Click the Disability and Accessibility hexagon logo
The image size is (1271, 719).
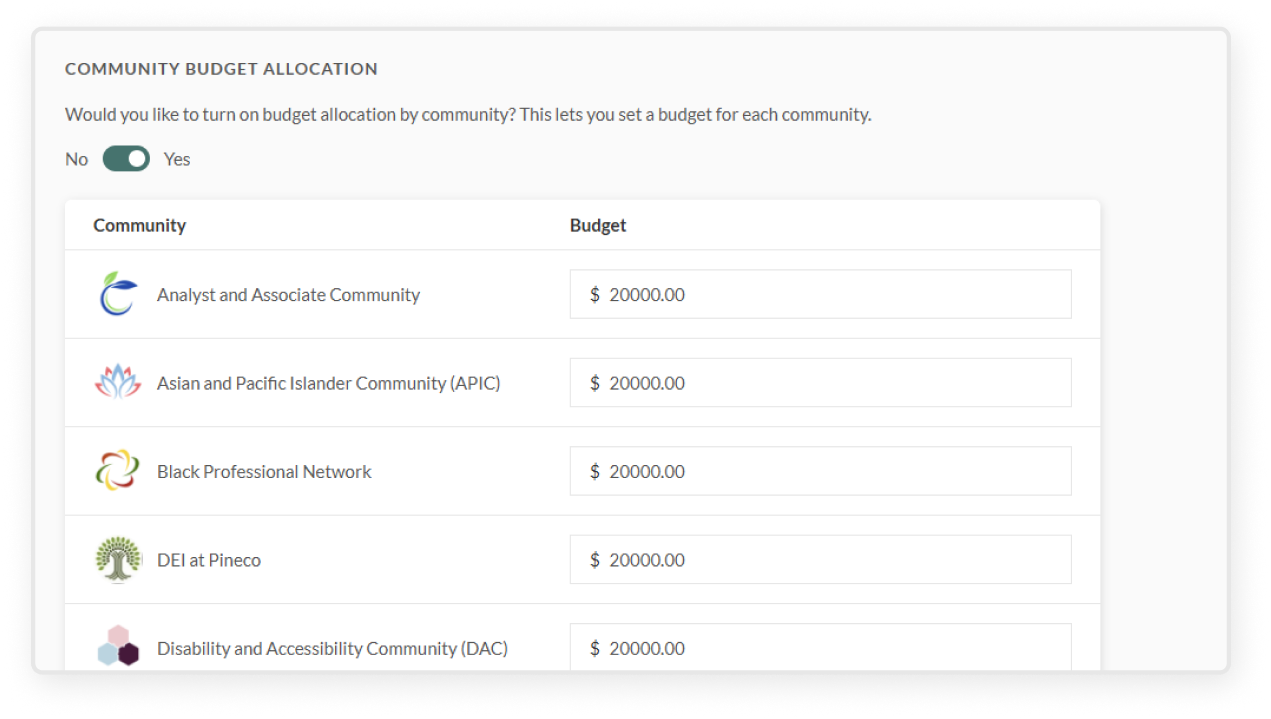(x=118, y=647)
